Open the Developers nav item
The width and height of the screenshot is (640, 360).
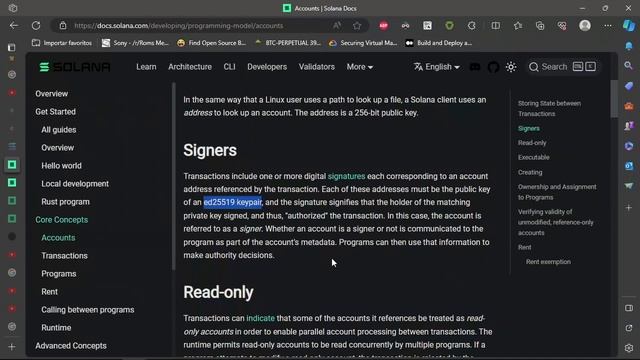(267, 67)
